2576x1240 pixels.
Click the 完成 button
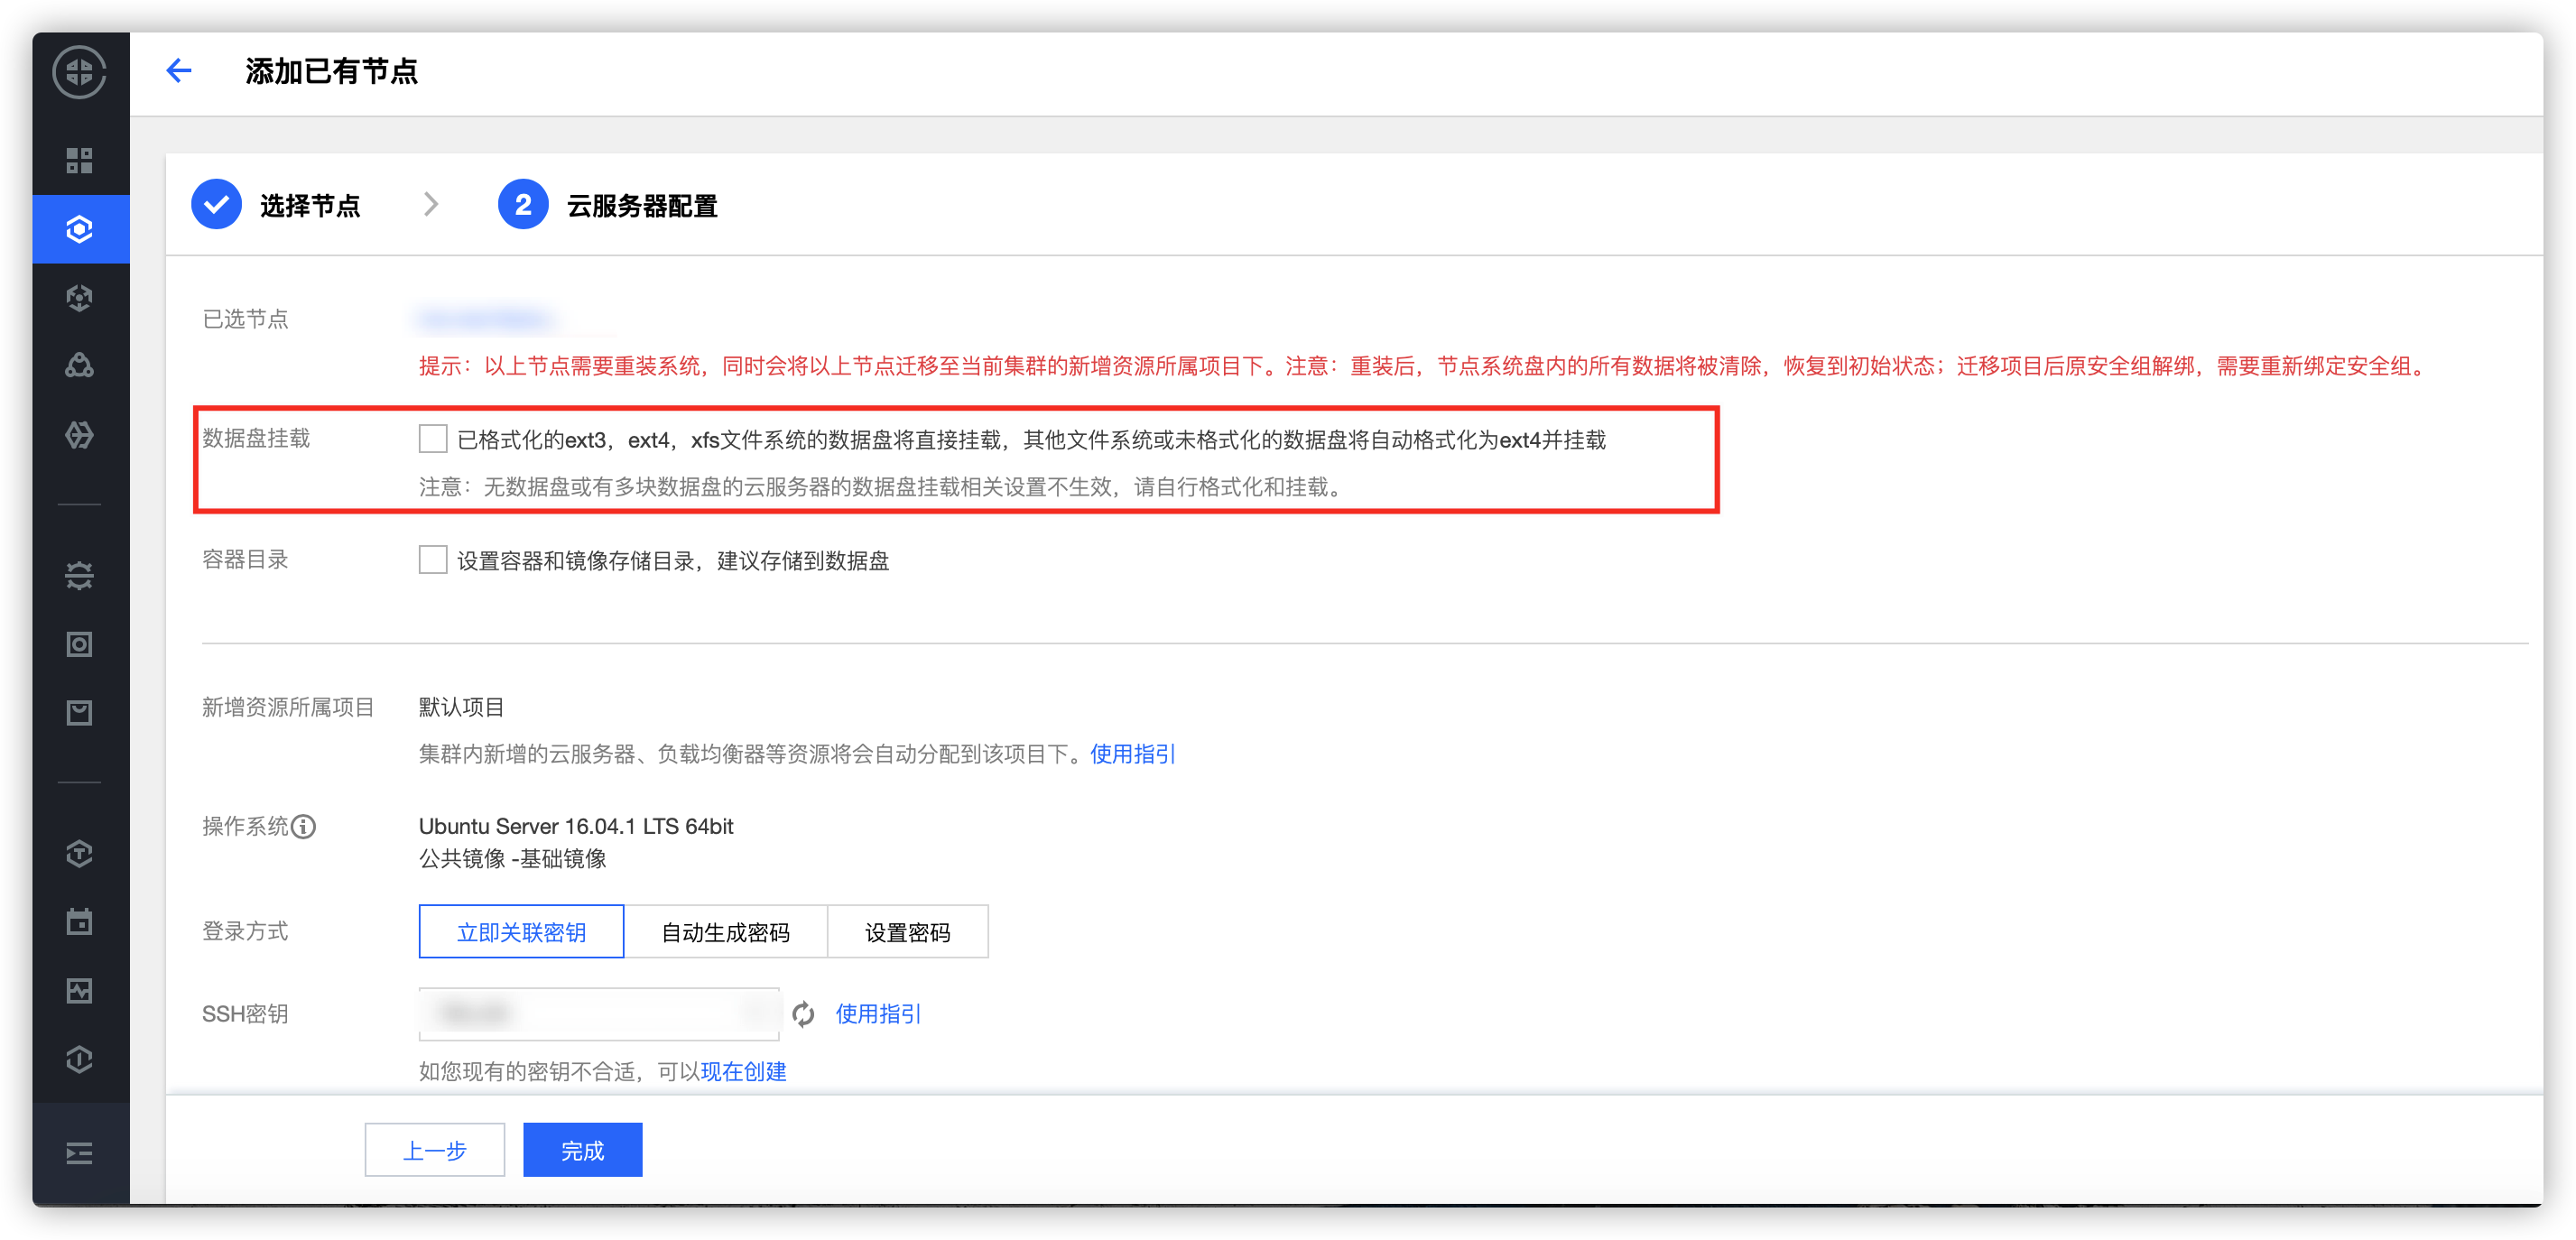pyautogui.click(x=583, y=1150)
